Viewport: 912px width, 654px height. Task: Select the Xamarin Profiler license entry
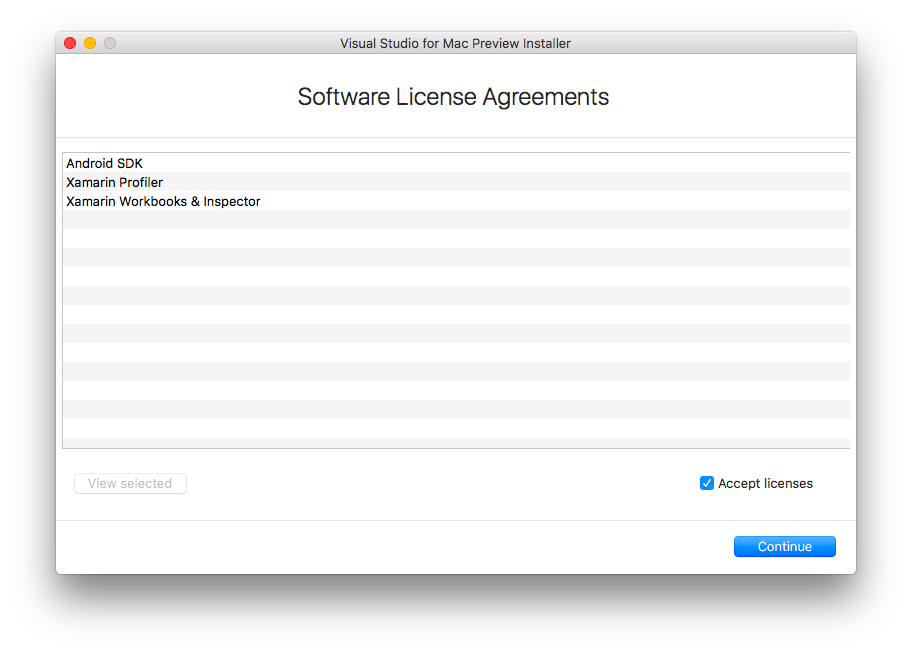456,182
